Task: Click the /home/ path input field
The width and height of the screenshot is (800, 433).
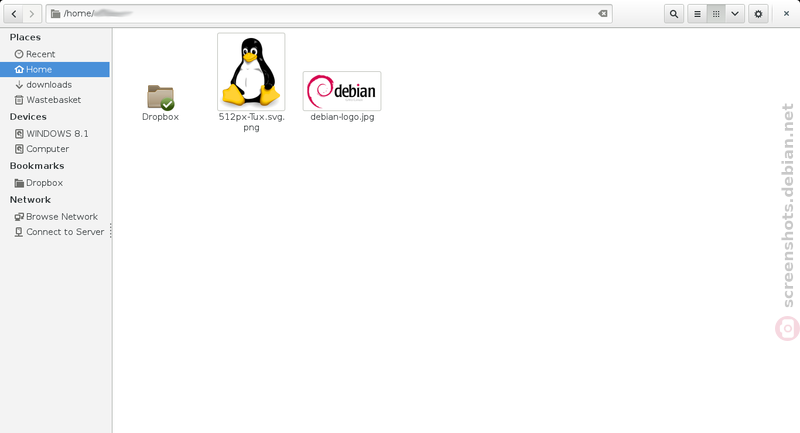Action: (329, 14)
